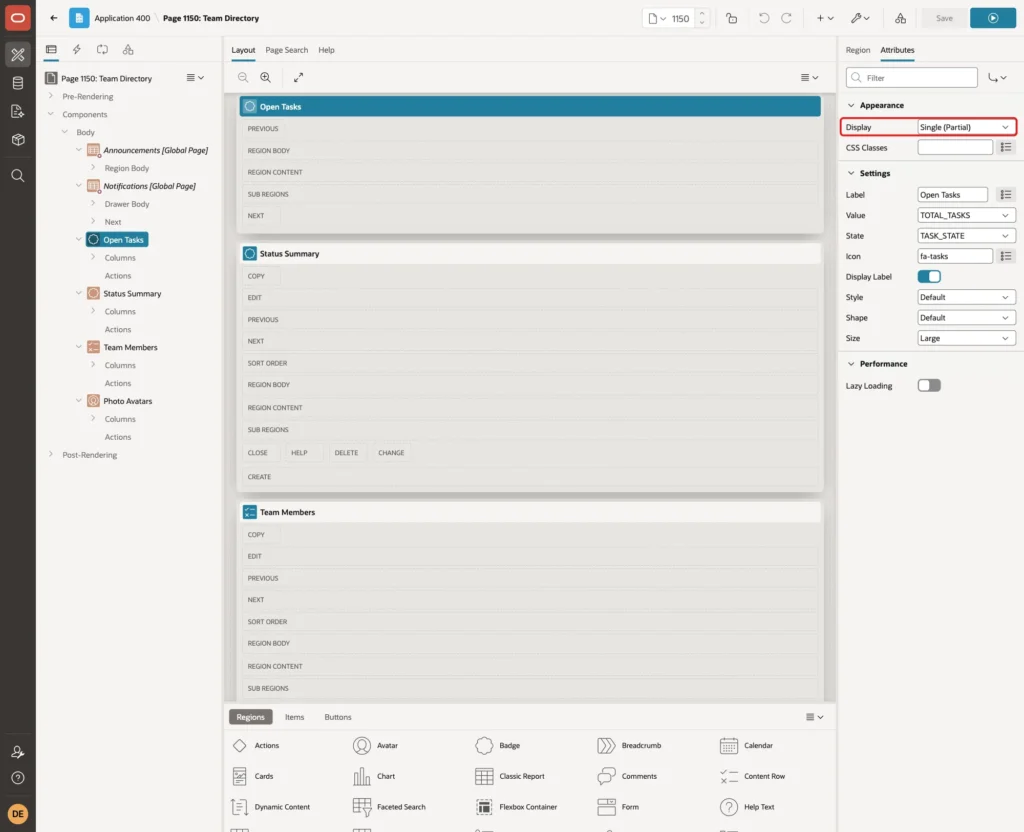Click the Redo arrow in toolbar
Viewport: 1024px width, 832px height.
click(786, 18)
